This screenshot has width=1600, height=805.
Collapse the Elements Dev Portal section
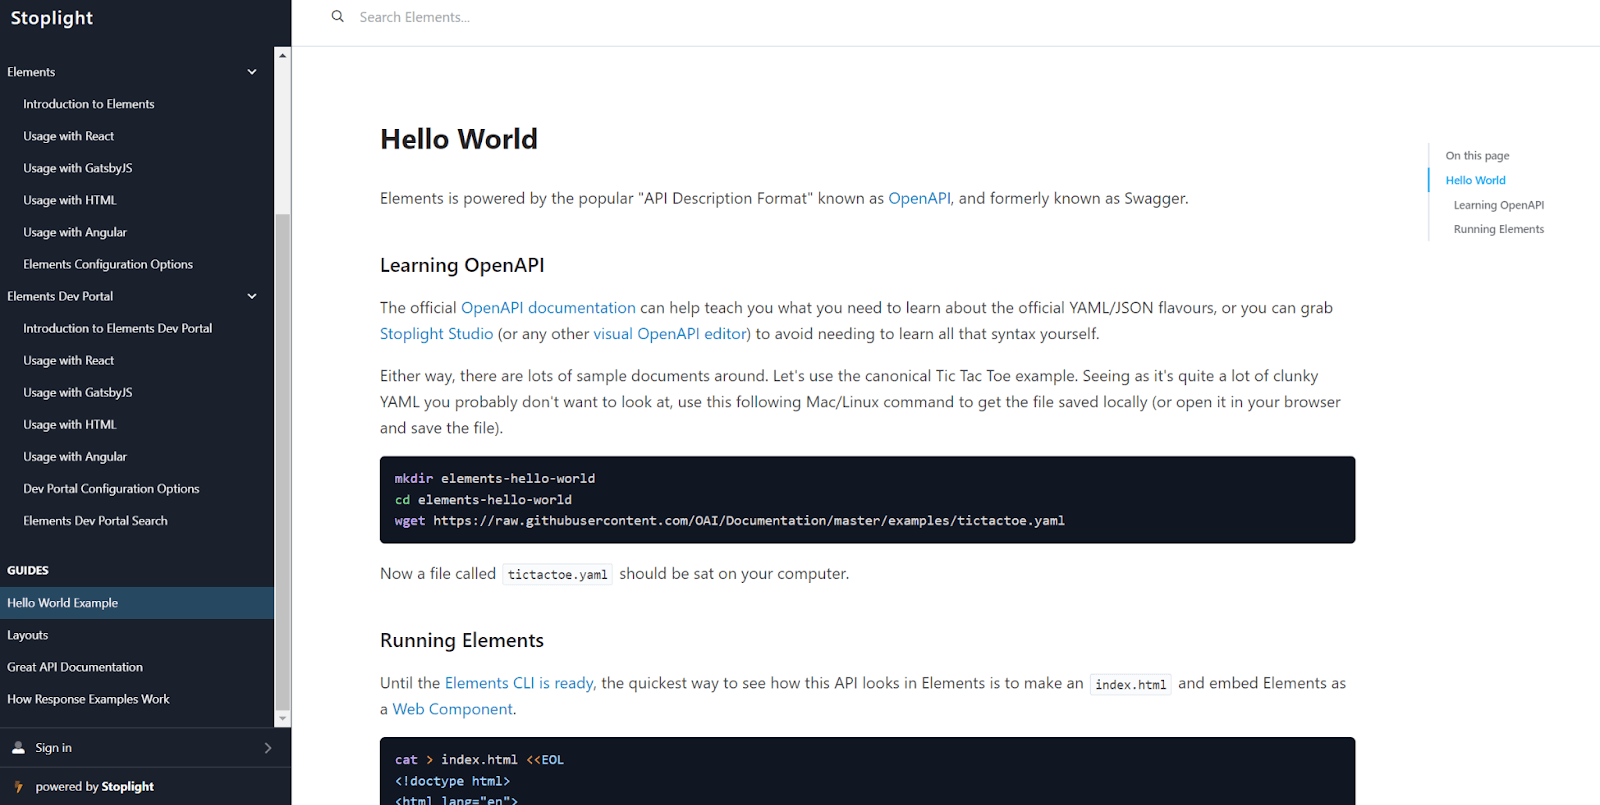pos(252,296)
